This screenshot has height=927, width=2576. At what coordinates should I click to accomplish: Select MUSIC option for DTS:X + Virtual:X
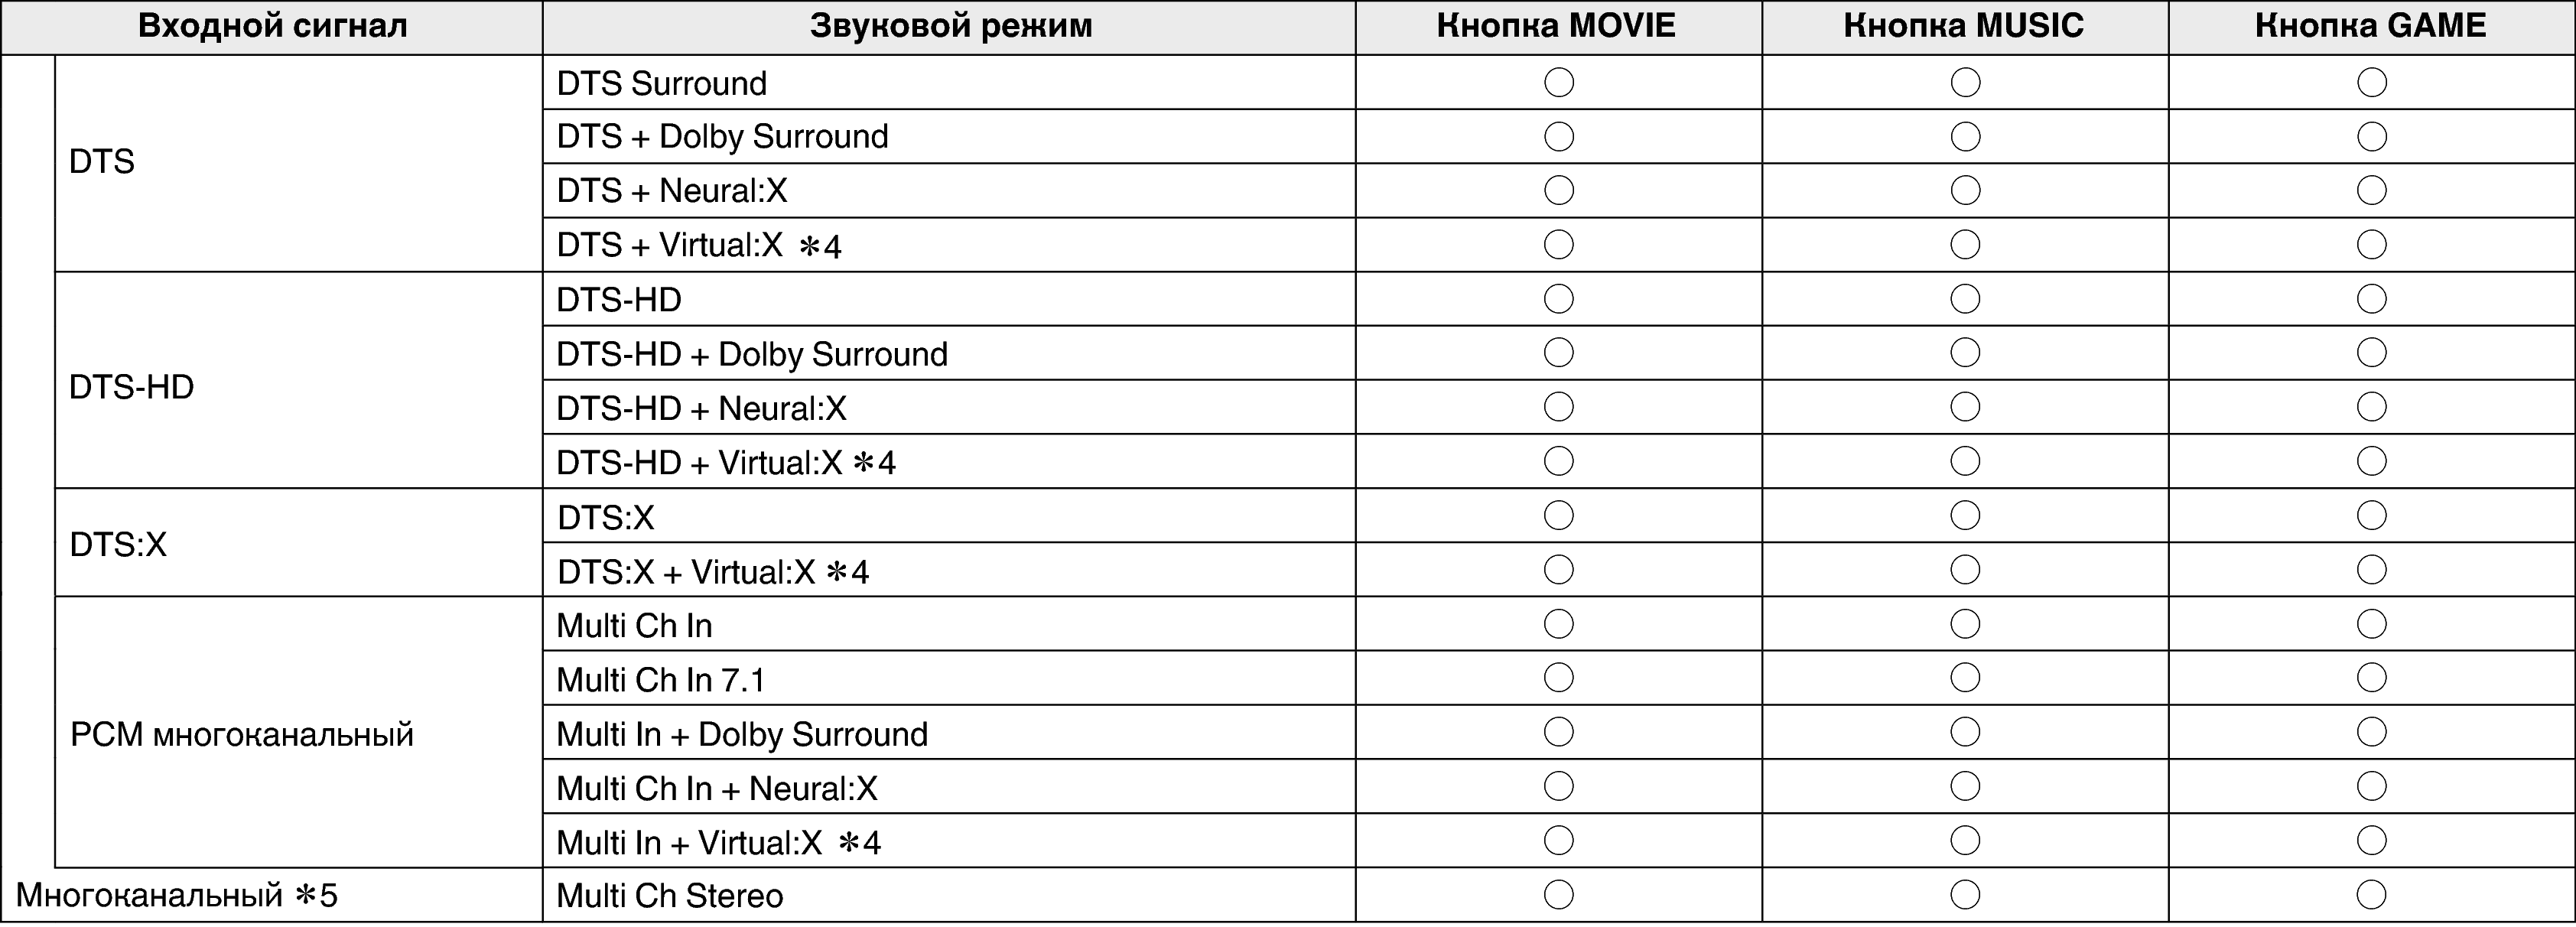tap(1965, 570)
